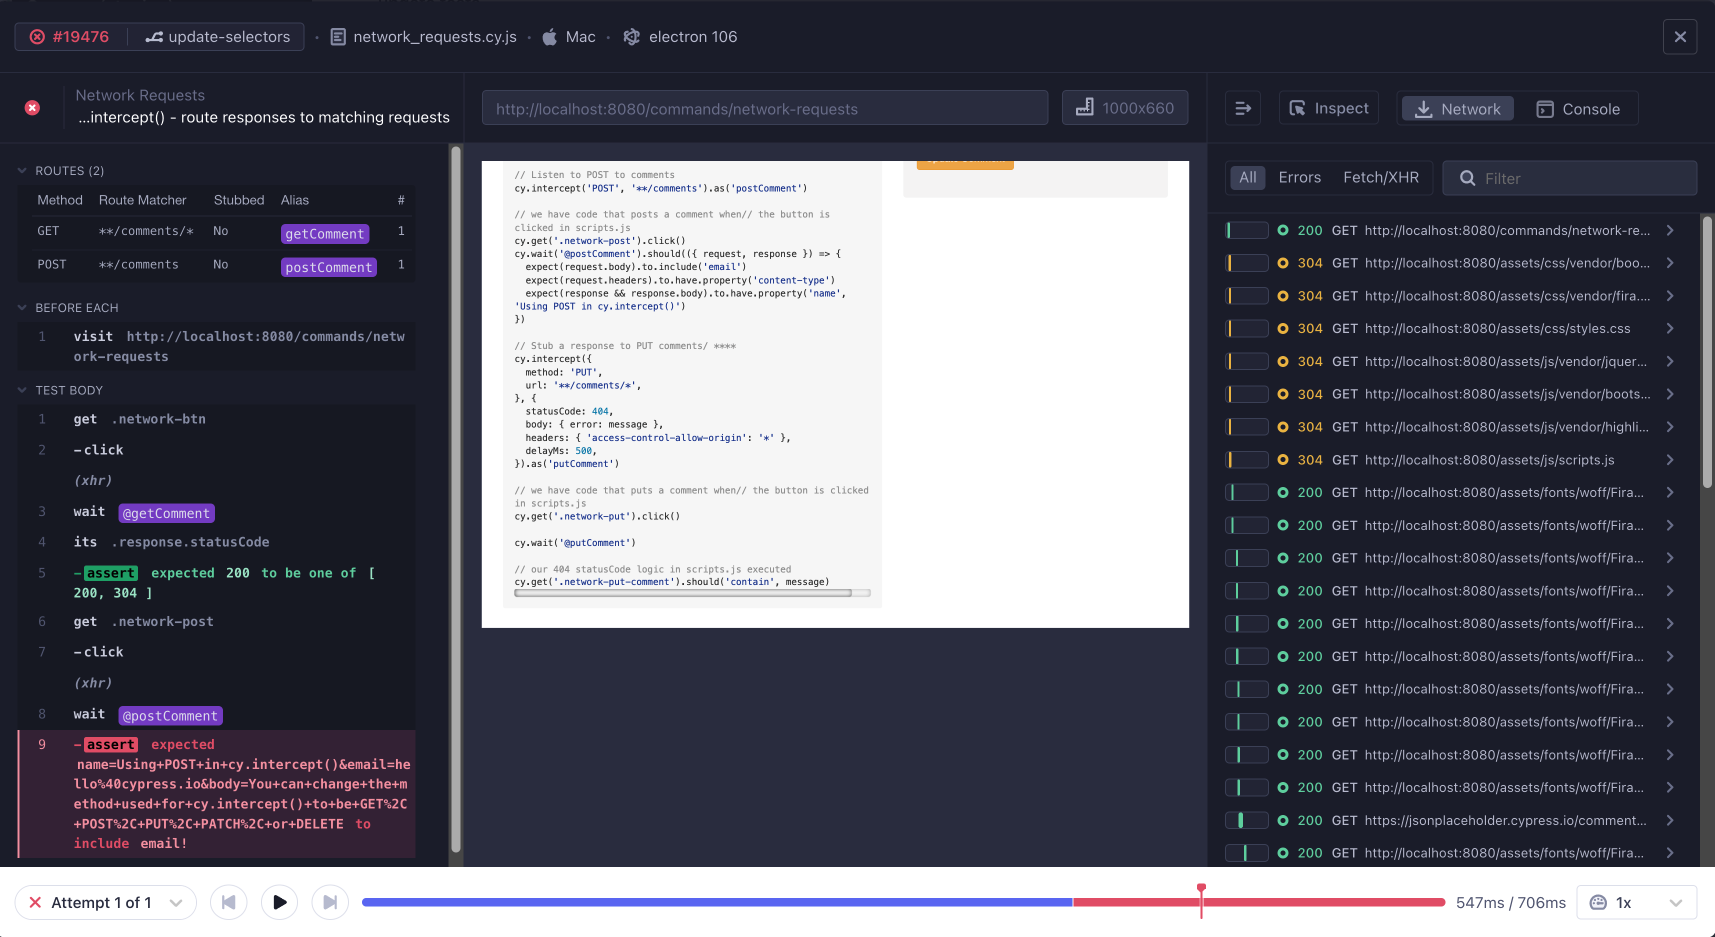Viewport: 1715px width, 937px height.
Task: Select the Network tab
Action: 1457,109
